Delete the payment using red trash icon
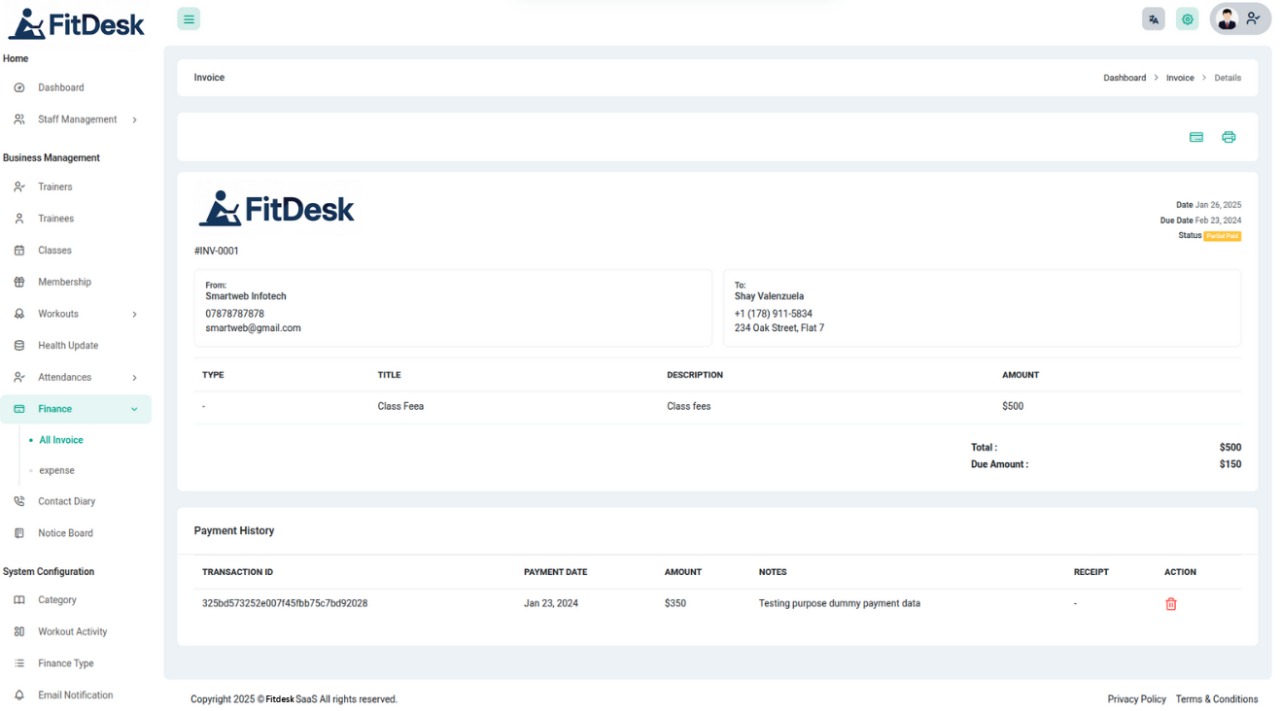 1171,604
